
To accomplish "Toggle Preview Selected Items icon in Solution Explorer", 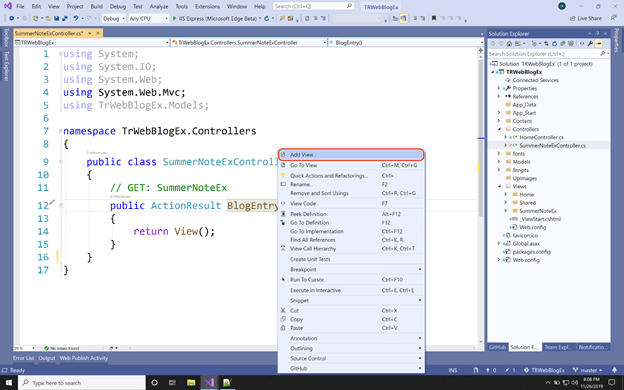I will coord(599,43).
